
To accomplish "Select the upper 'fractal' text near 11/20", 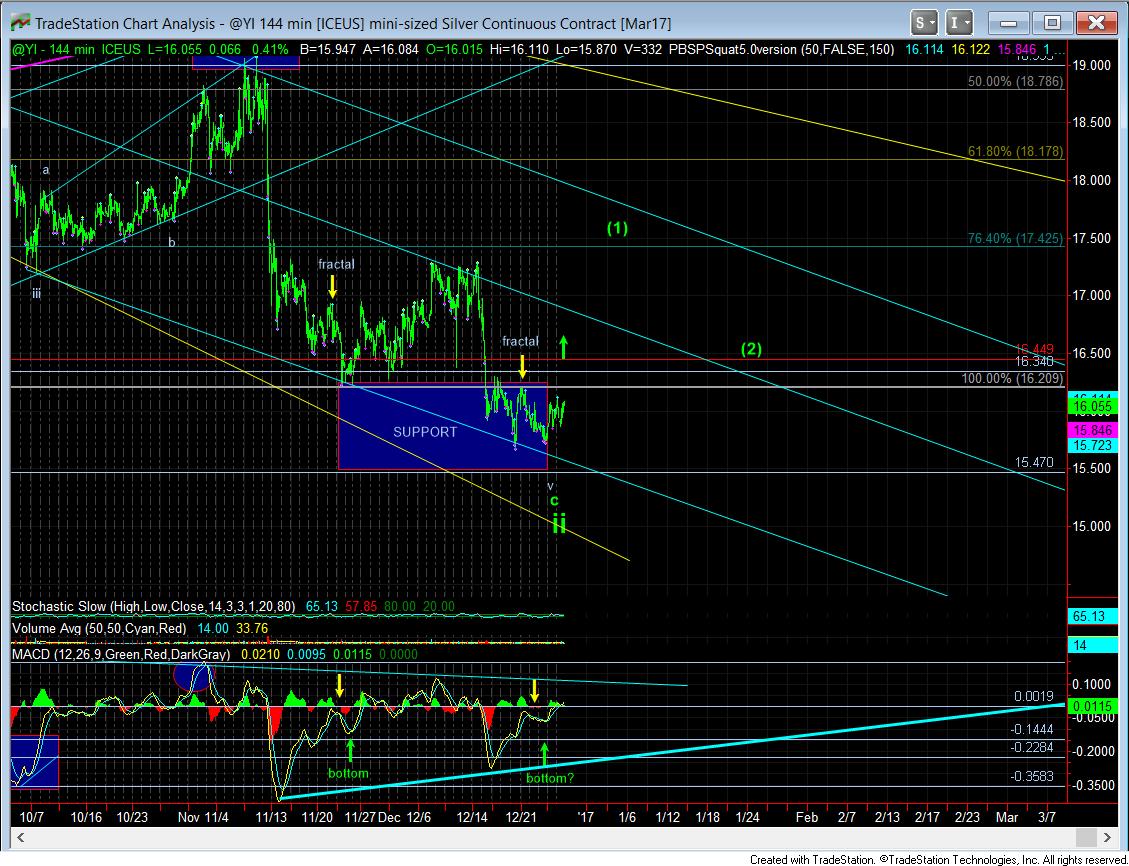I will pyautogui.click(x=336, y=264).
